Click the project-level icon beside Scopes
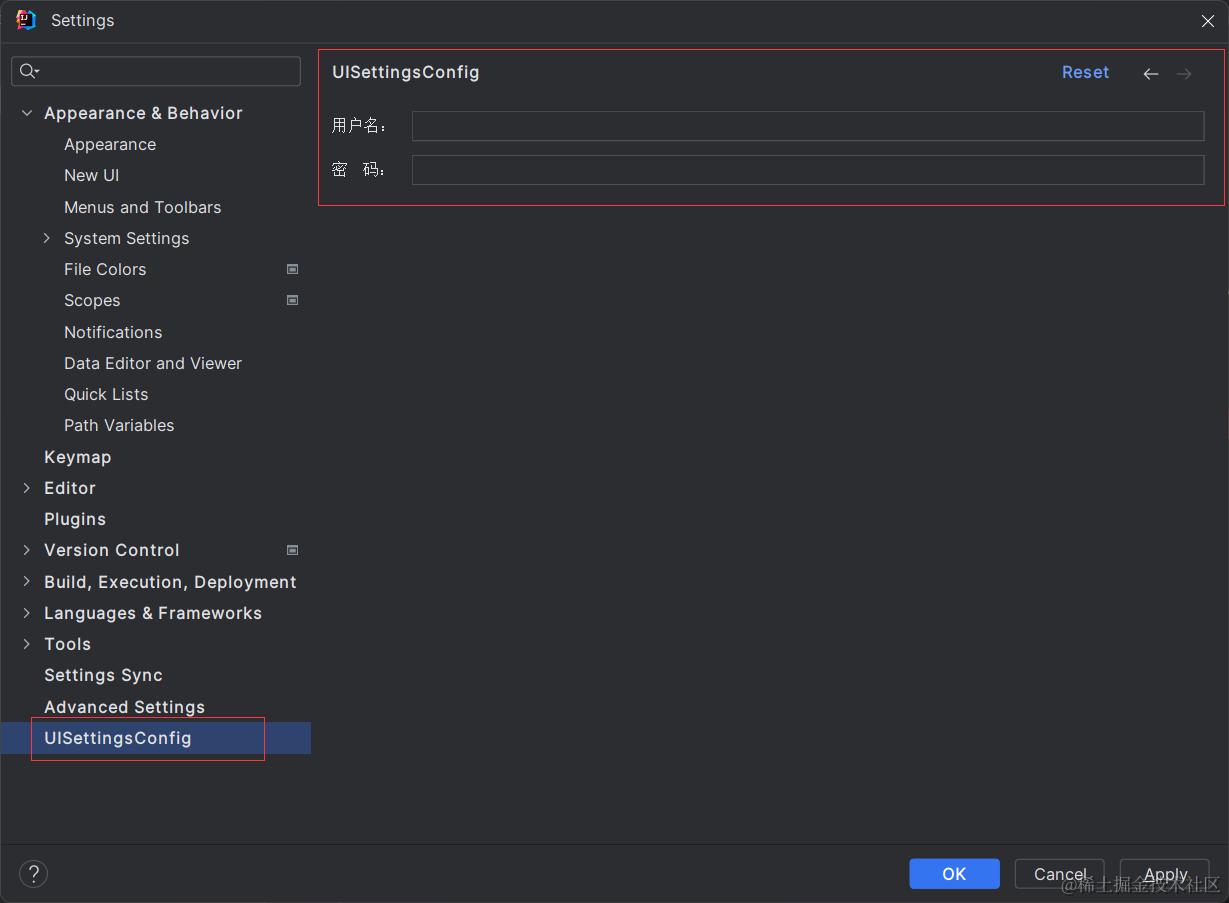 pos(292,300)
